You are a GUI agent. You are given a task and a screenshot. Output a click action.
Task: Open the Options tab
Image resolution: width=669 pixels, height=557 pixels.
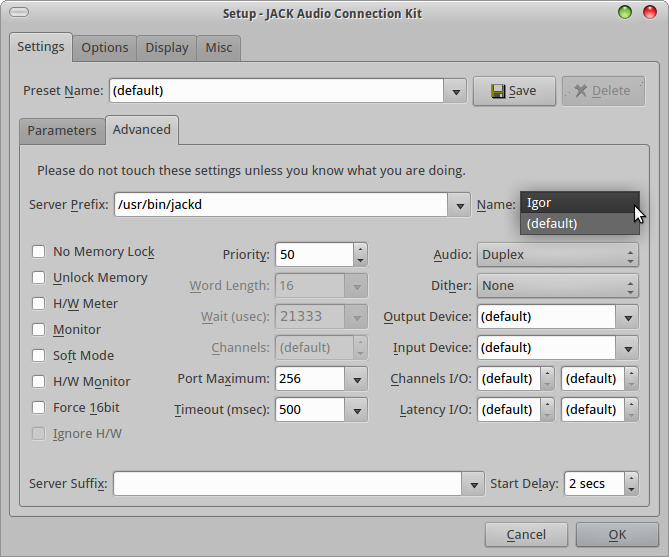[x=105, y=48]
